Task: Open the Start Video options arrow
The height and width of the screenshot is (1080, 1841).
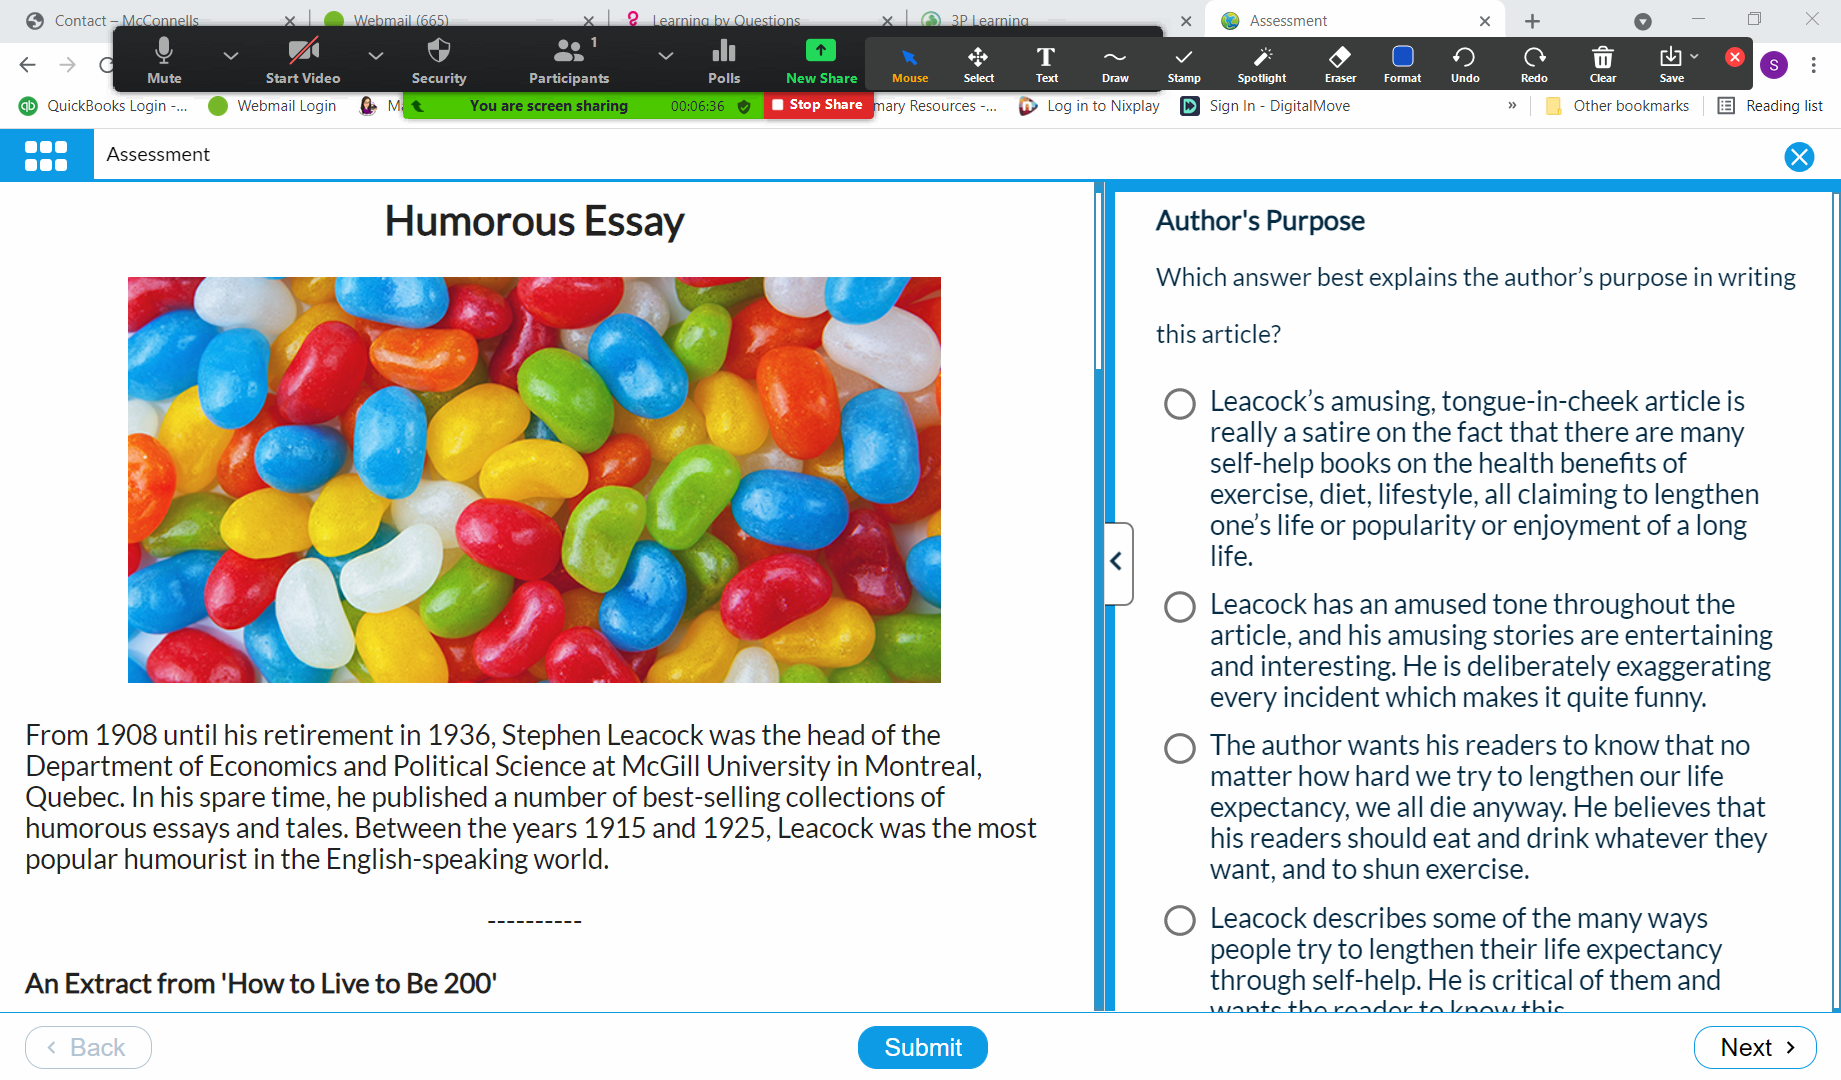Action: 376,56
